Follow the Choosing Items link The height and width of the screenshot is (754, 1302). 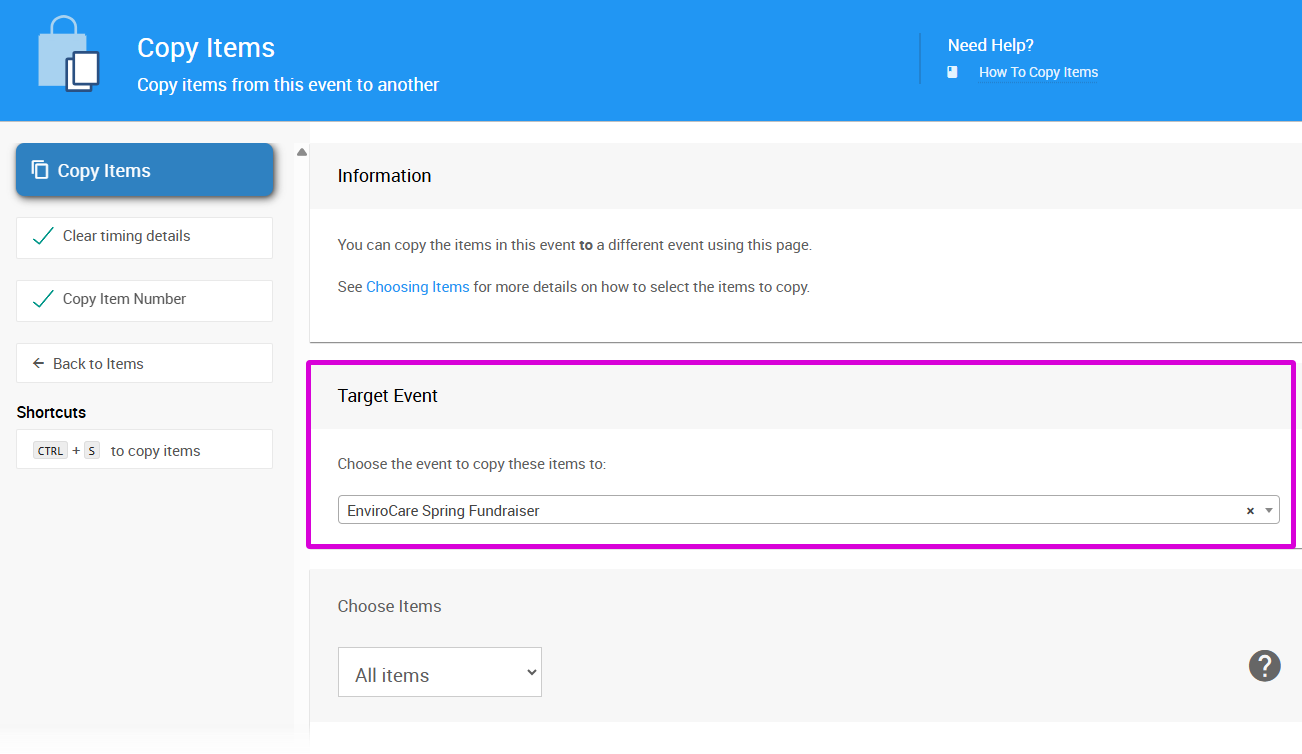[x=417, y=287]
